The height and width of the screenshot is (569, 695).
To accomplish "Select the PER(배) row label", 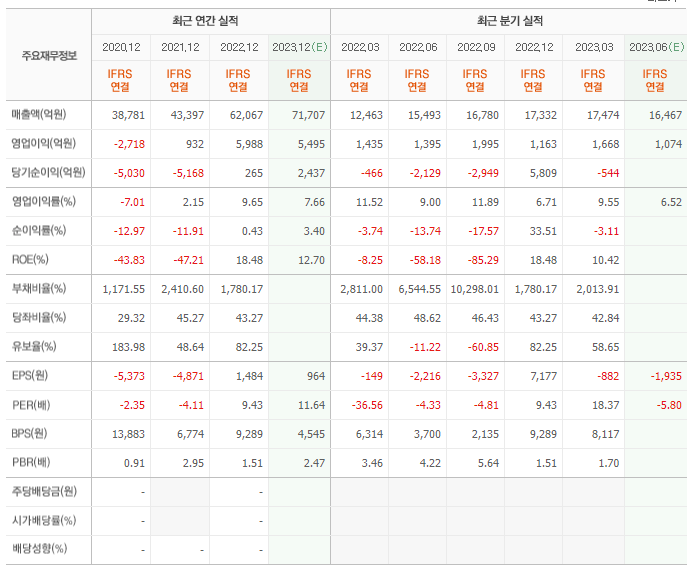I will (x=31, y=405).
